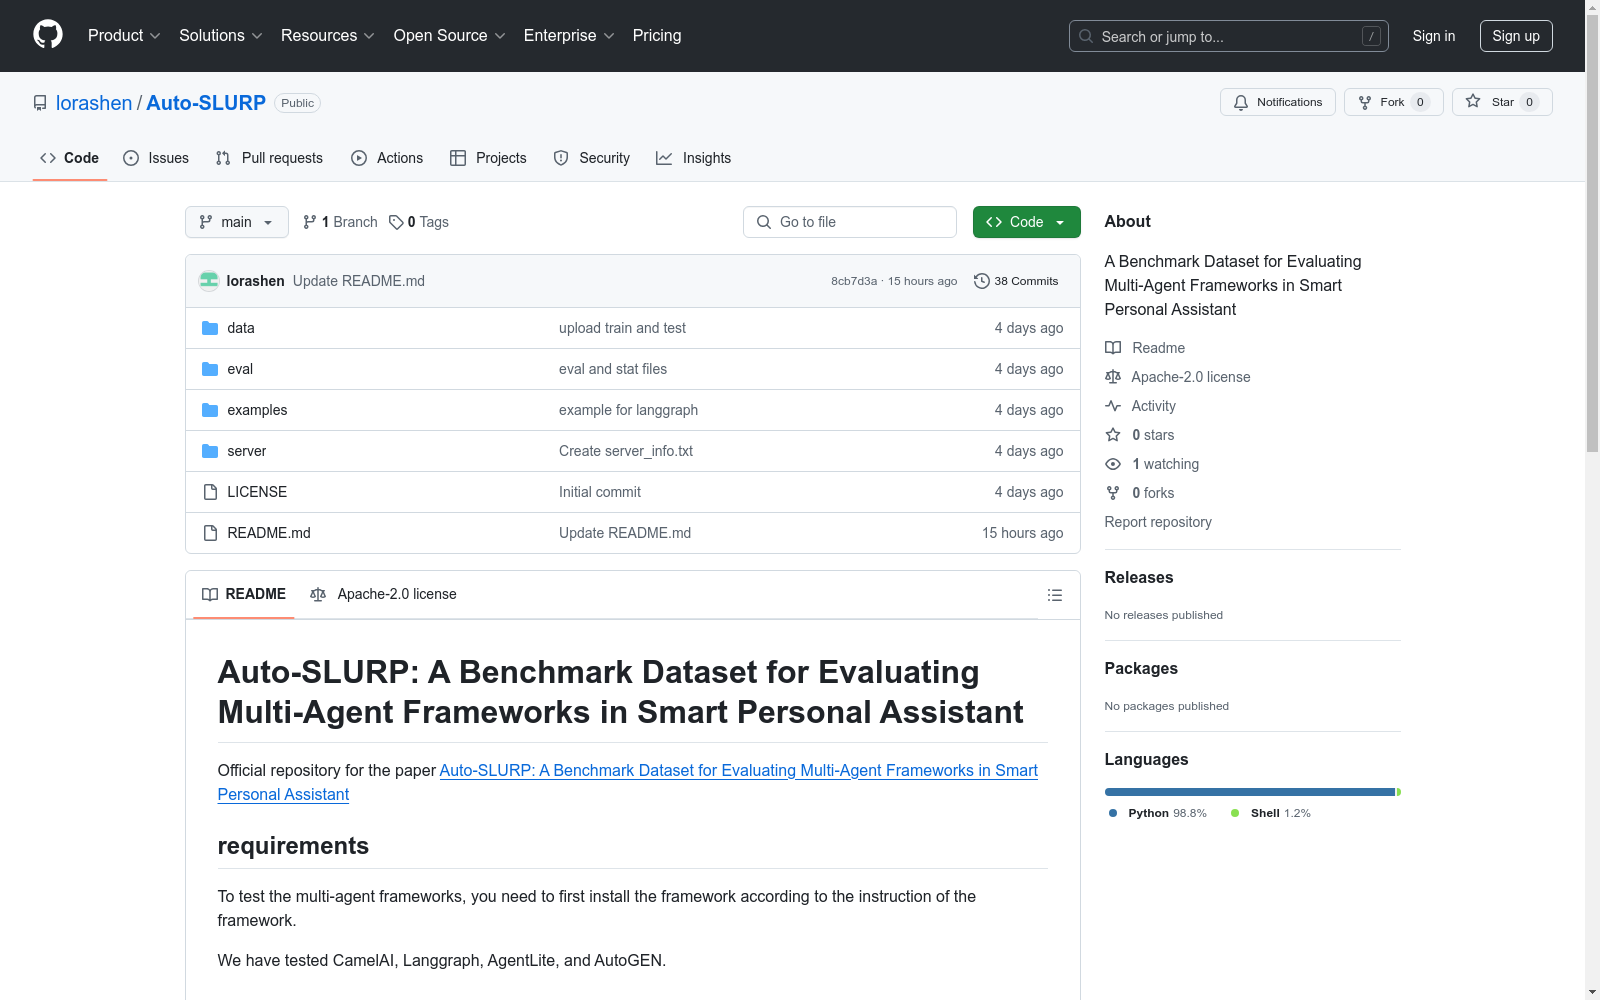Click the star icon beside 0 stars
This screenshot has height=1000, width=1600.
pyautogui.click(x=1113, y=435)
